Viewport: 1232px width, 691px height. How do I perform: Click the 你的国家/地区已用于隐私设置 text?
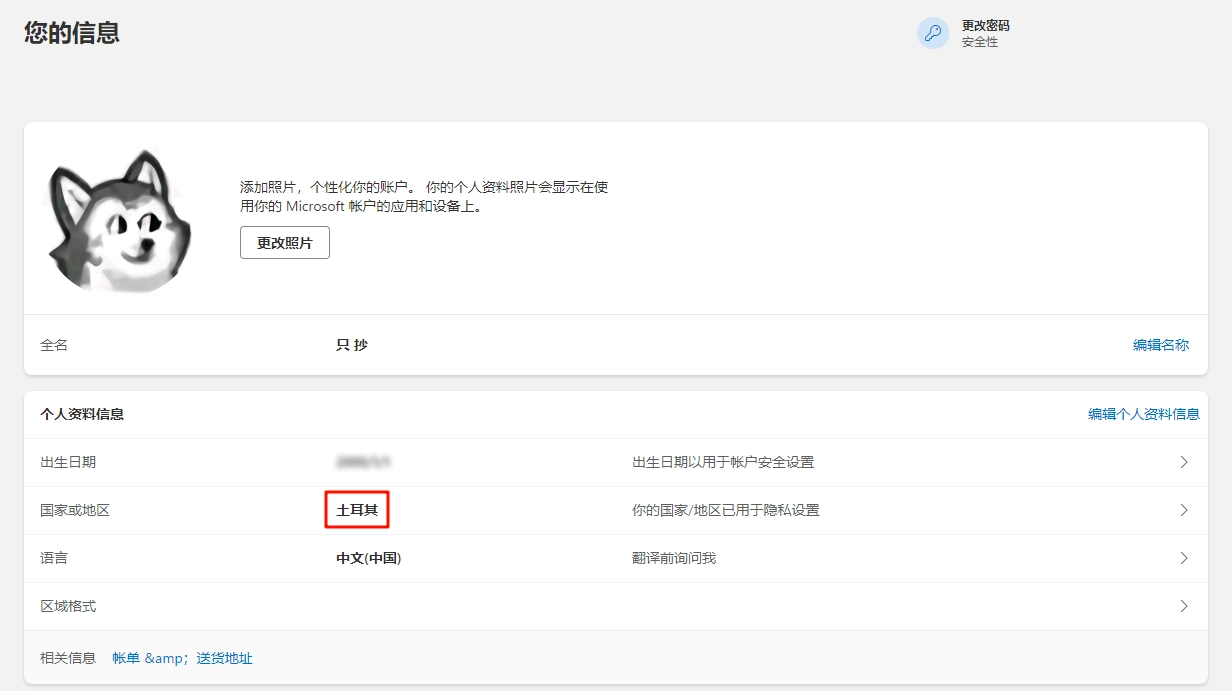tap(725, 510)
